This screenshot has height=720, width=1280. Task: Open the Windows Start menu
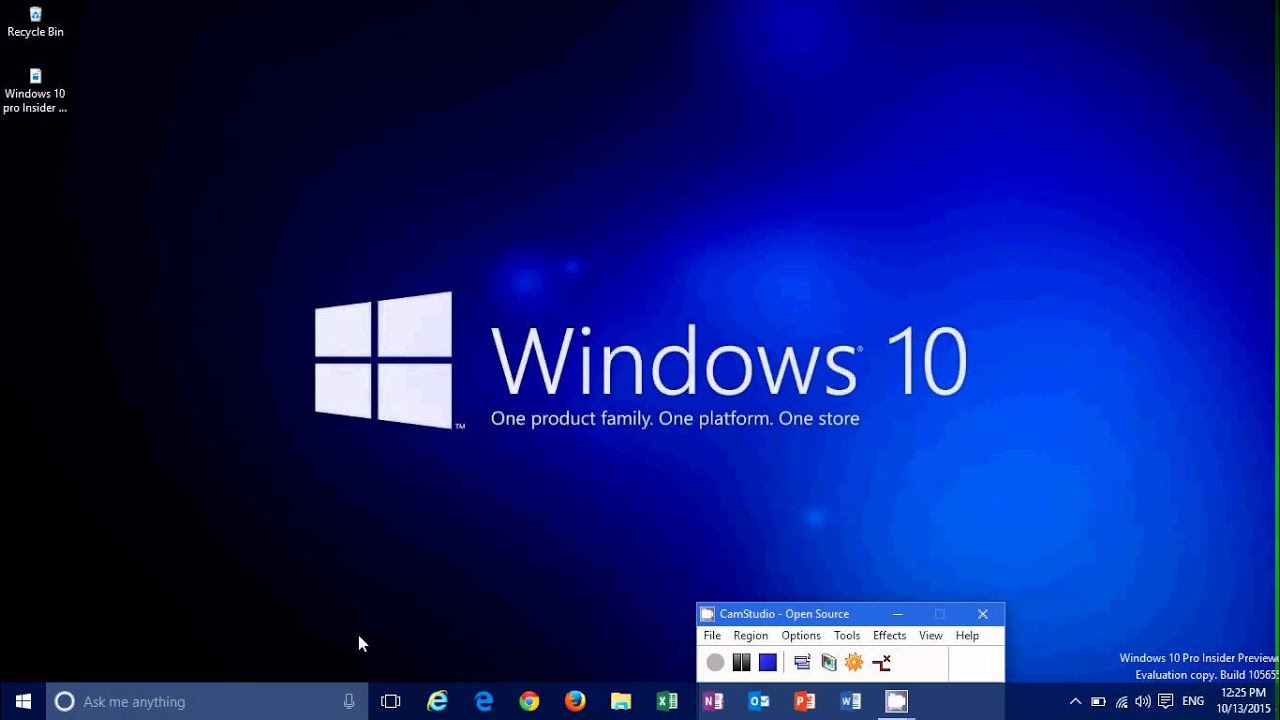(x=23, y=701)
